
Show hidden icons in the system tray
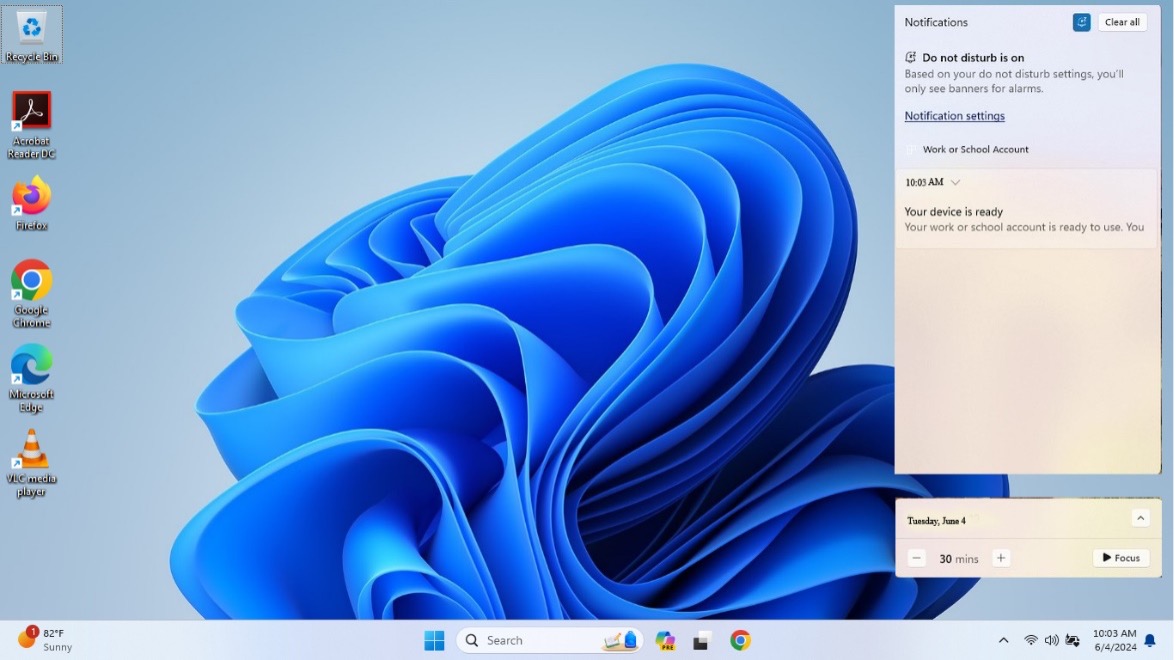pyautogui.click(x=1003, y=640)
